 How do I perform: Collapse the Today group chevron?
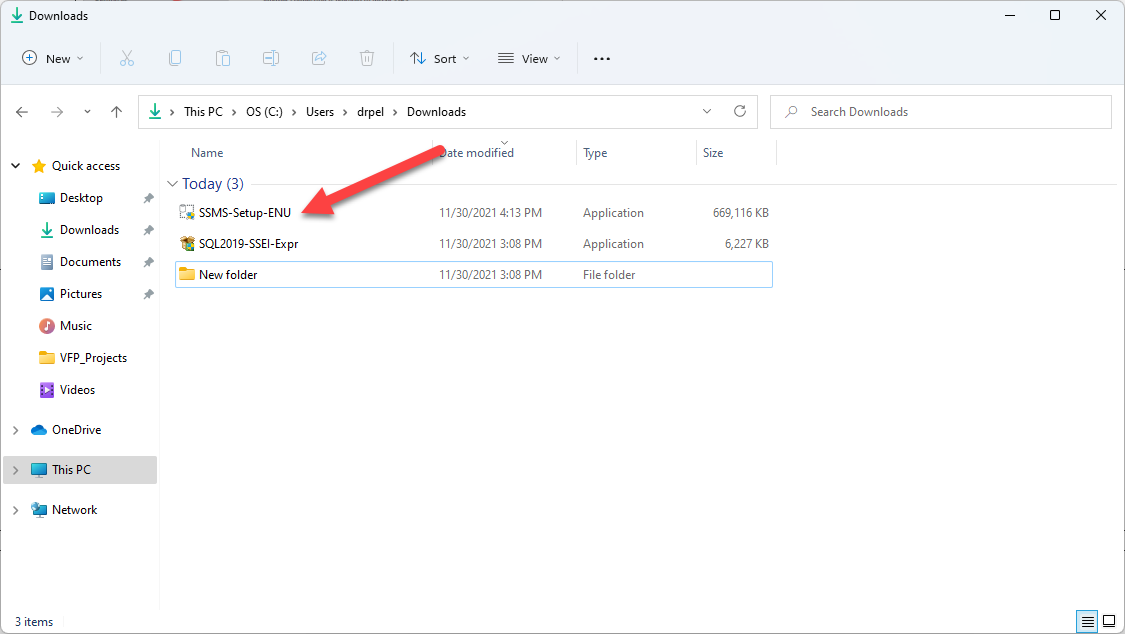(172, 184)
